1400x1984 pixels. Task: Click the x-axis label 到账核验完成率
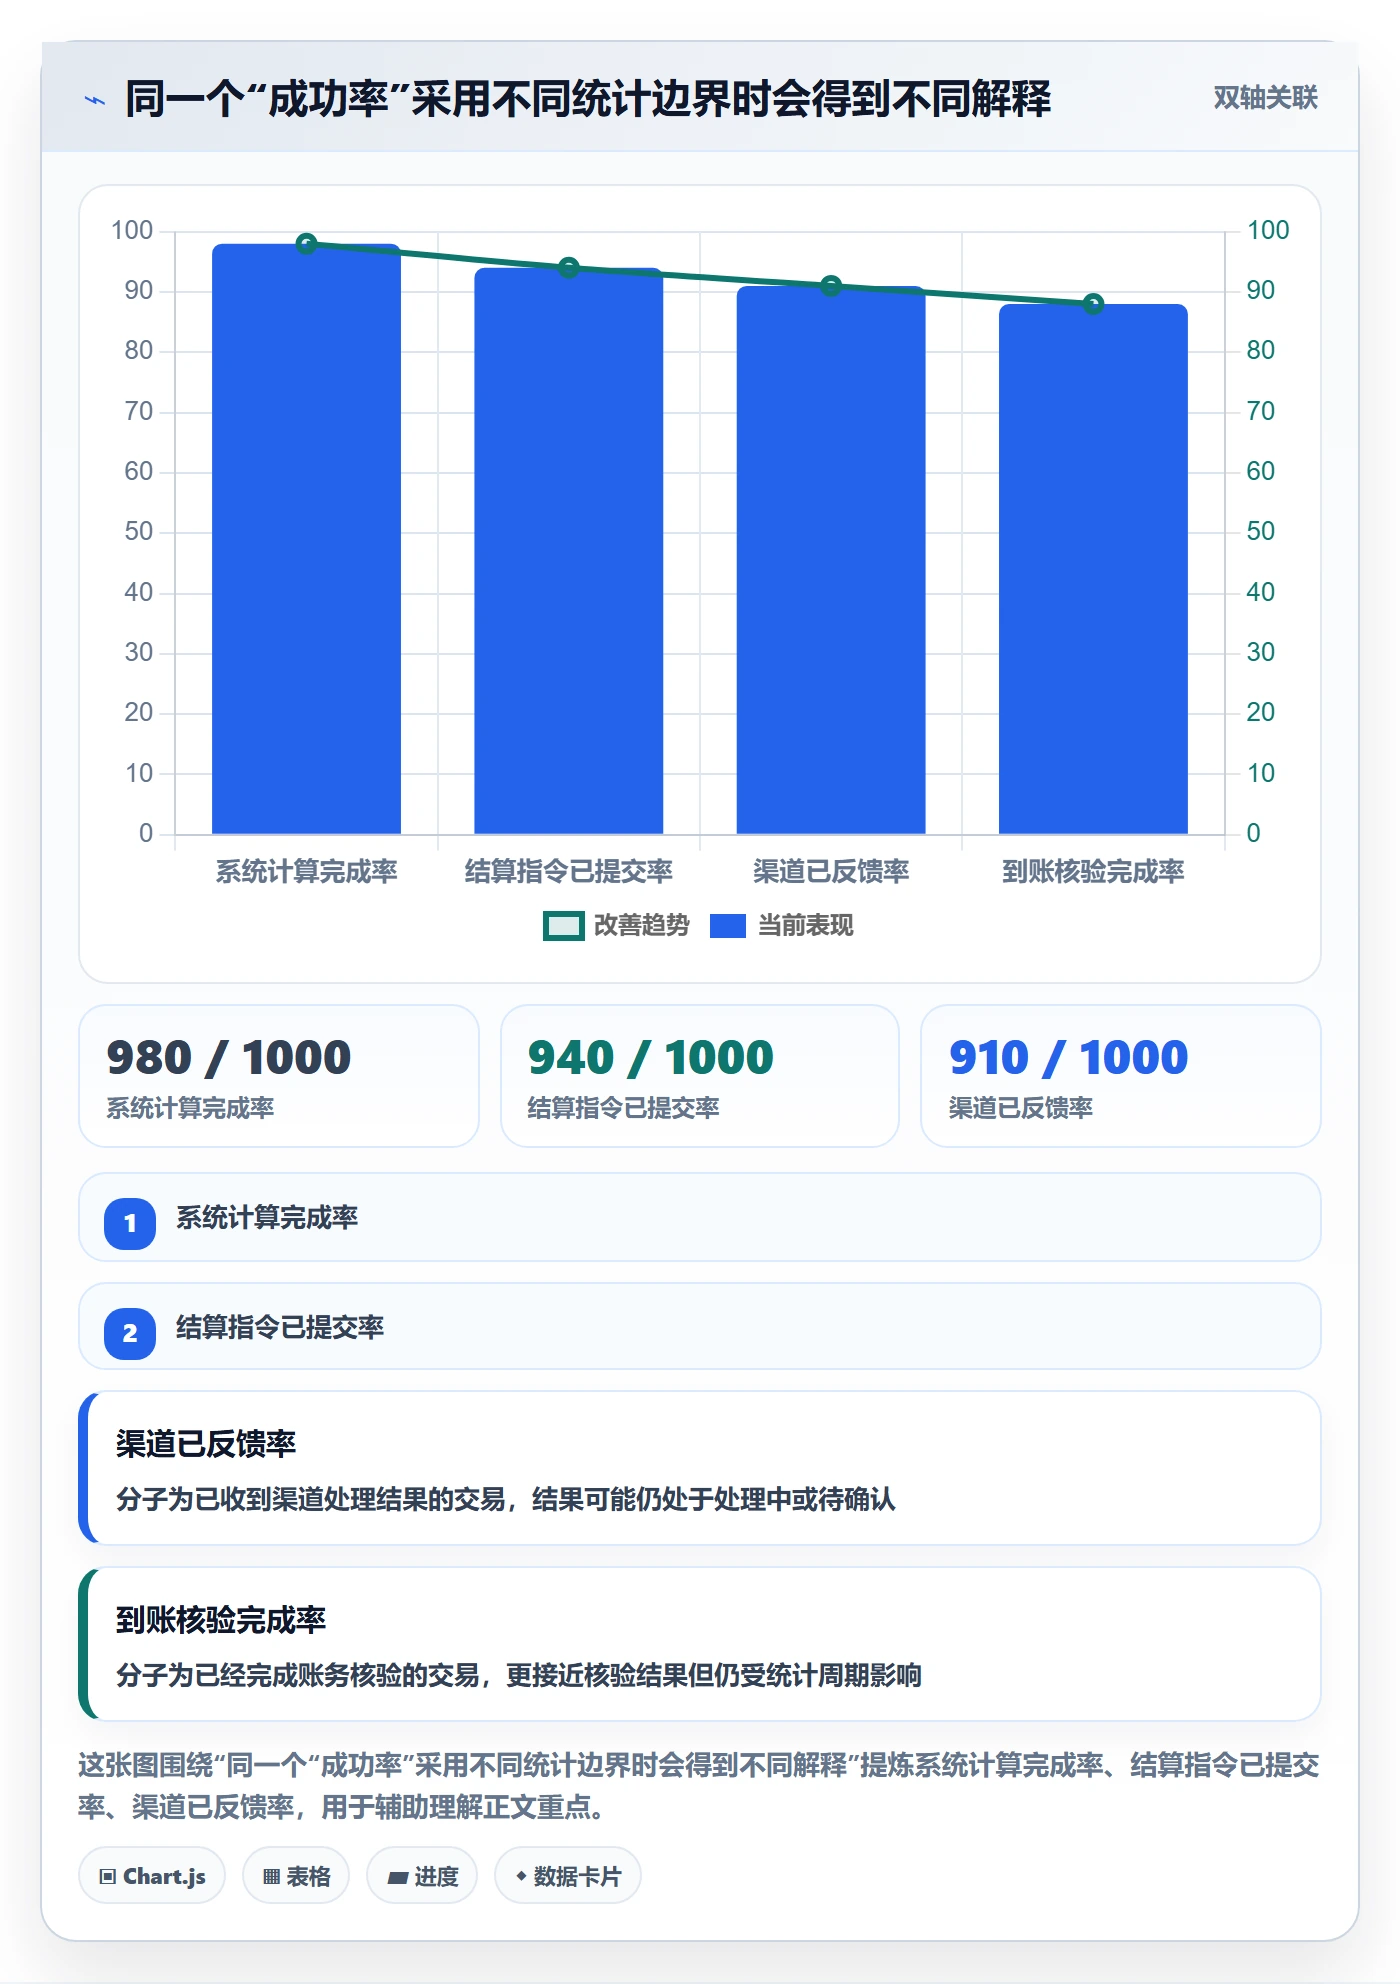tap(1093, 872)
